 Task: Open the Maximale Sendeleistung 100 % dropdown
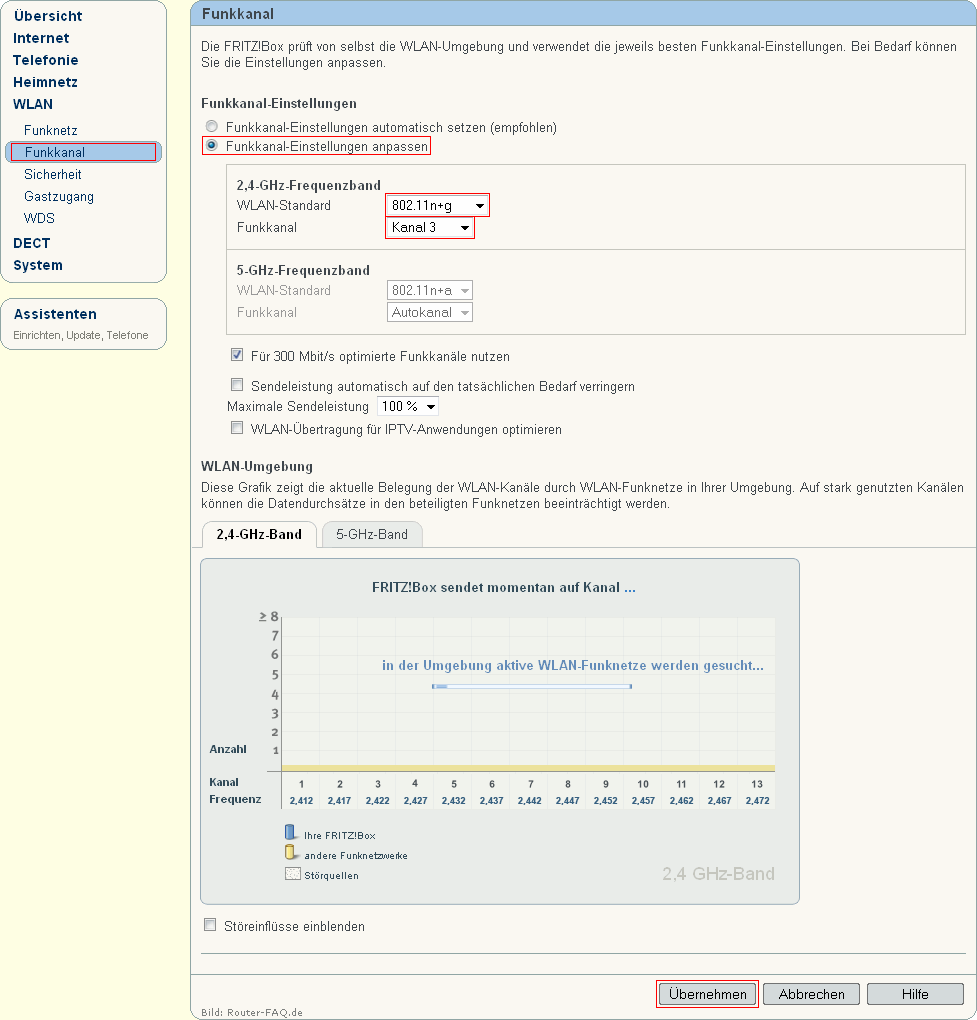point(408,407)
